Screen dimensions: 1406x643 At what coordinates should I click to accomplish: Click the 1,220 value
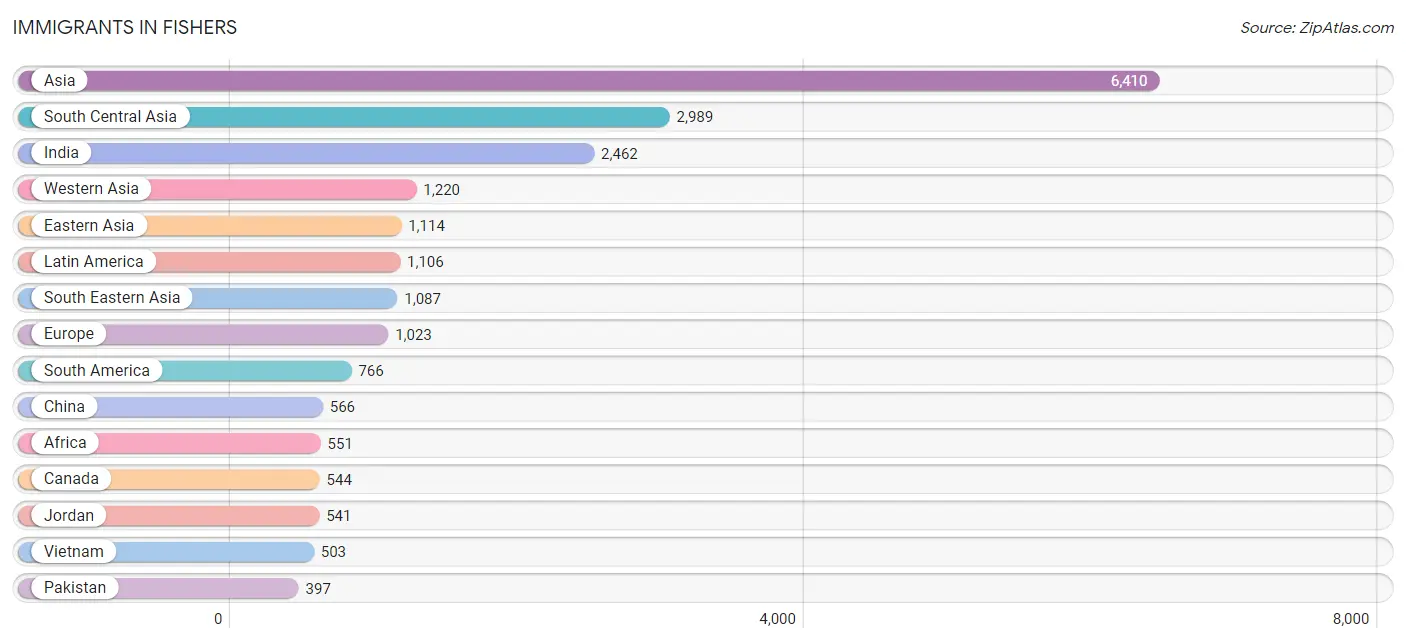tap(442, 190)
